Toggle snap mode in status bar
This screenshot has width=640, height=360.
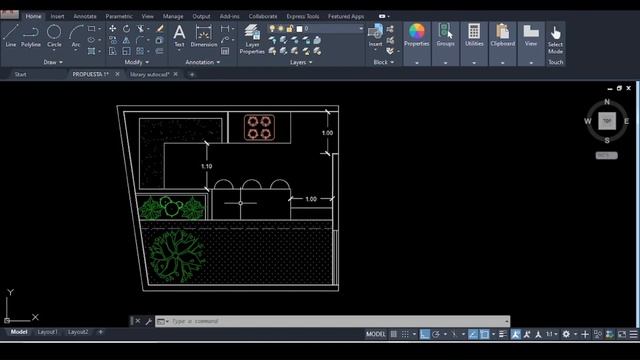coord(405,334)
